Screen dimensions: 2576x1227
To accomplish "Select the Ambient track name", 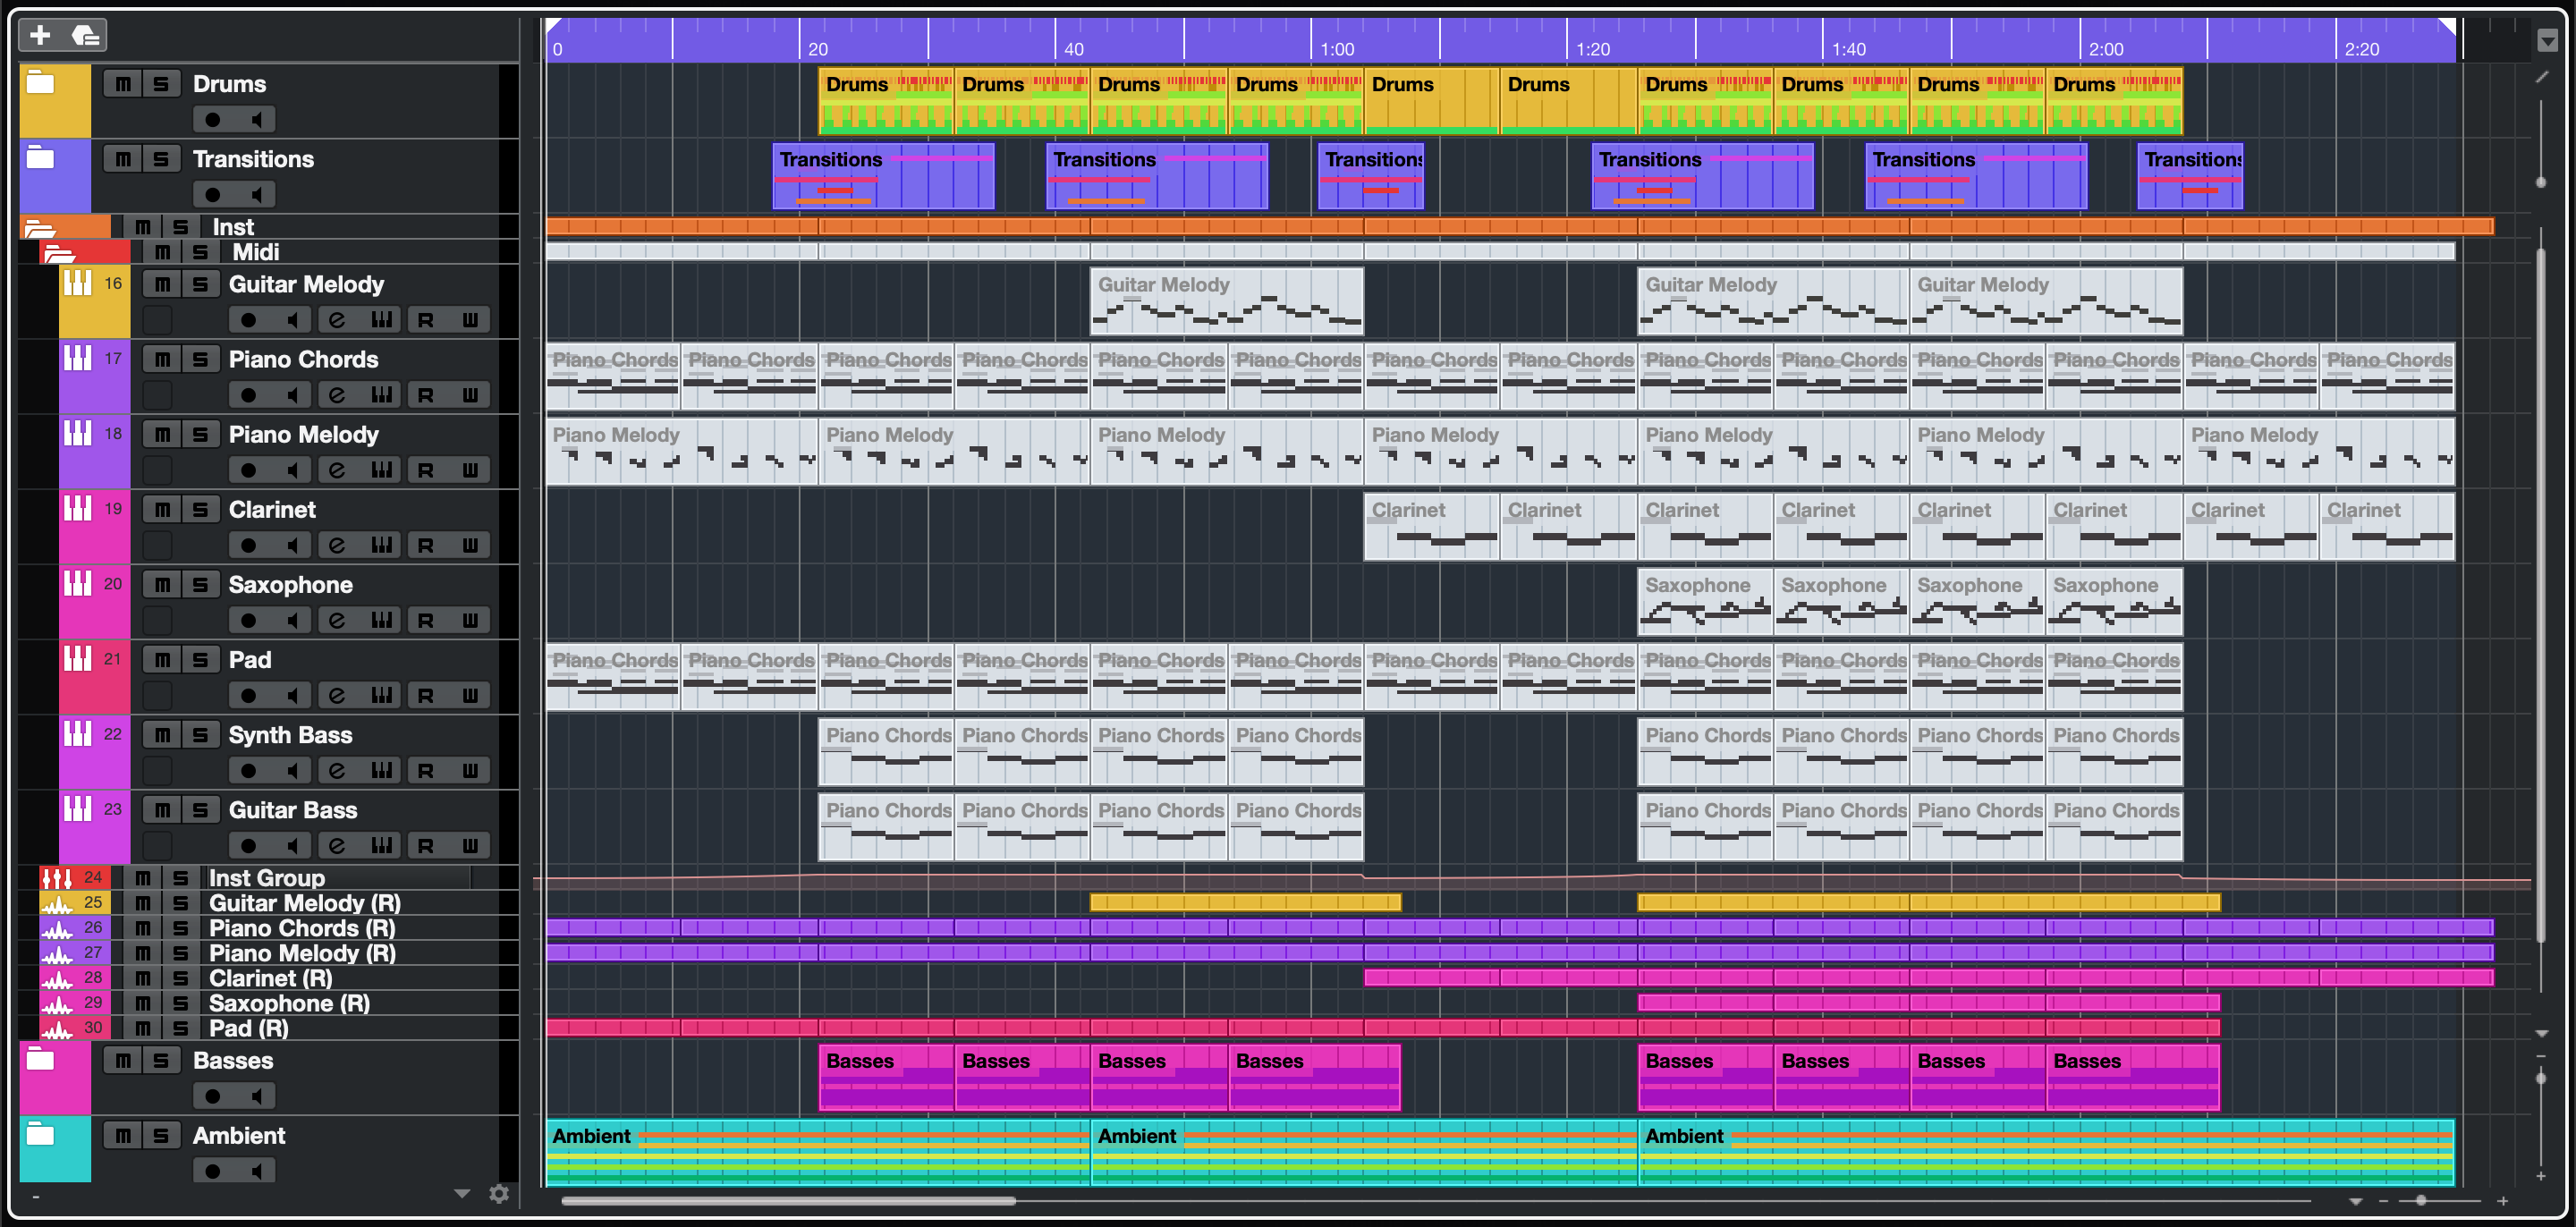I will coord(239,1135).
